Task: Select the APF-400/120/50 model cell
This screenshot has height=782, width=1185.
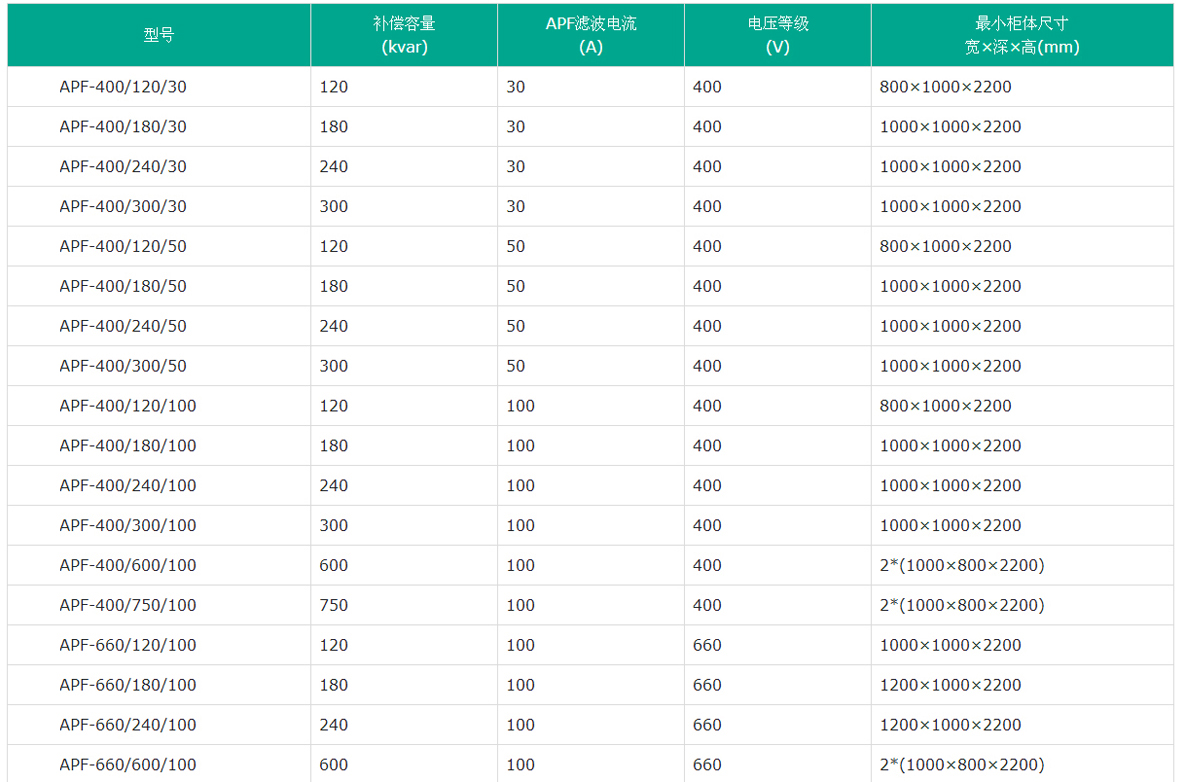Action: [123, 247]
